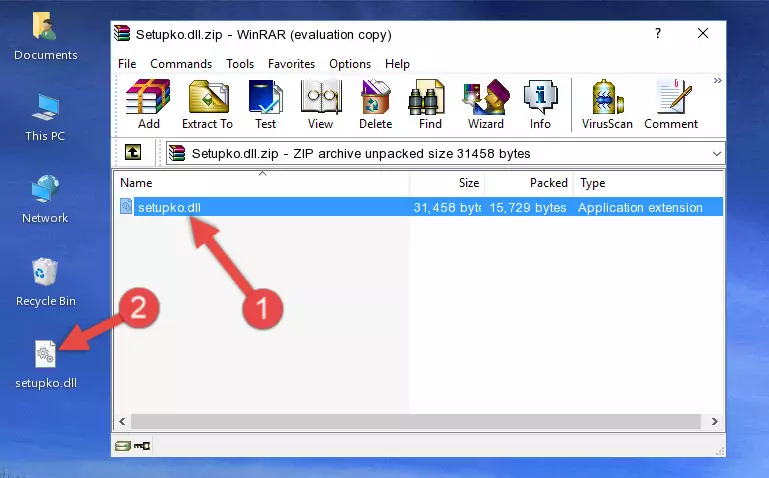The height and width of the screenshot is (478, 769).
Task: Click the Application extension type cell
Action: pyautogui.click(x=640, y=208)
